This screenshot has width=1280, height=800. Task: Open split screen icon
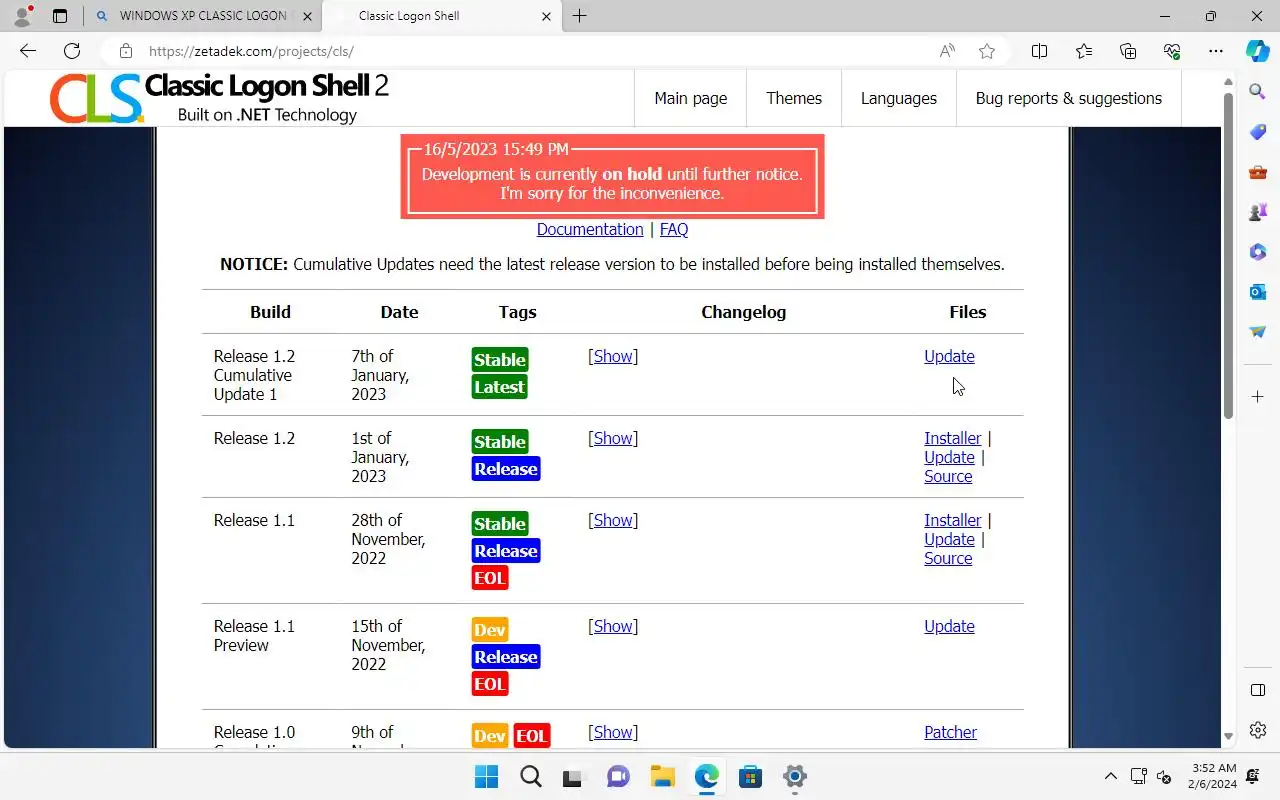coord(1040,51)
